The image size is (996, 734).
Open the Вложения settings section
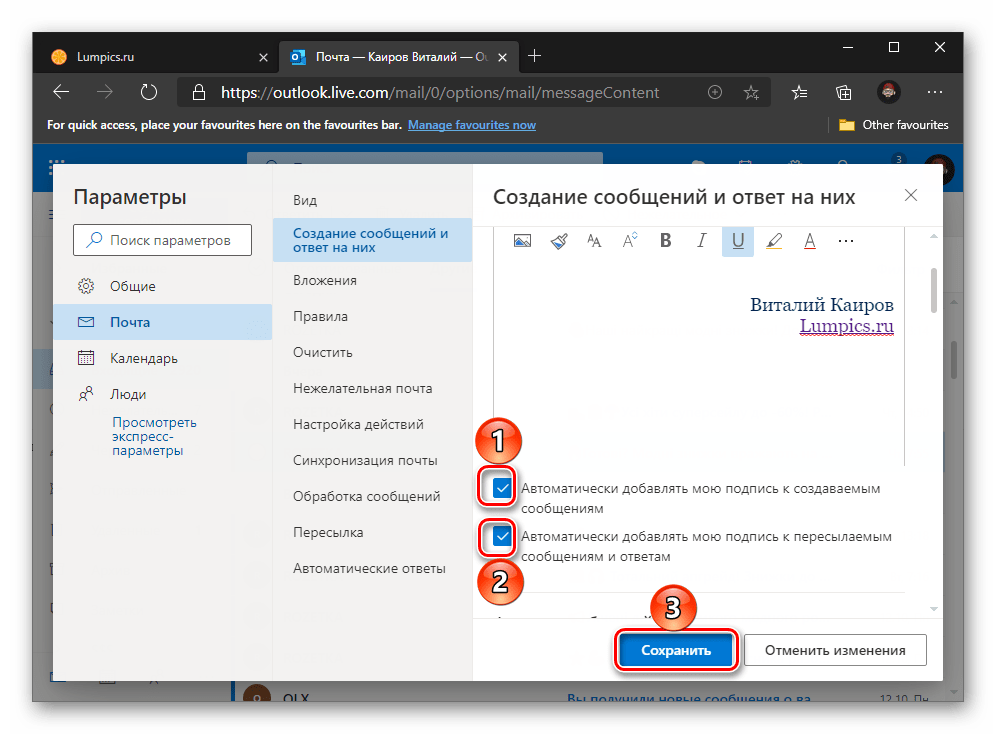(325, 281)
